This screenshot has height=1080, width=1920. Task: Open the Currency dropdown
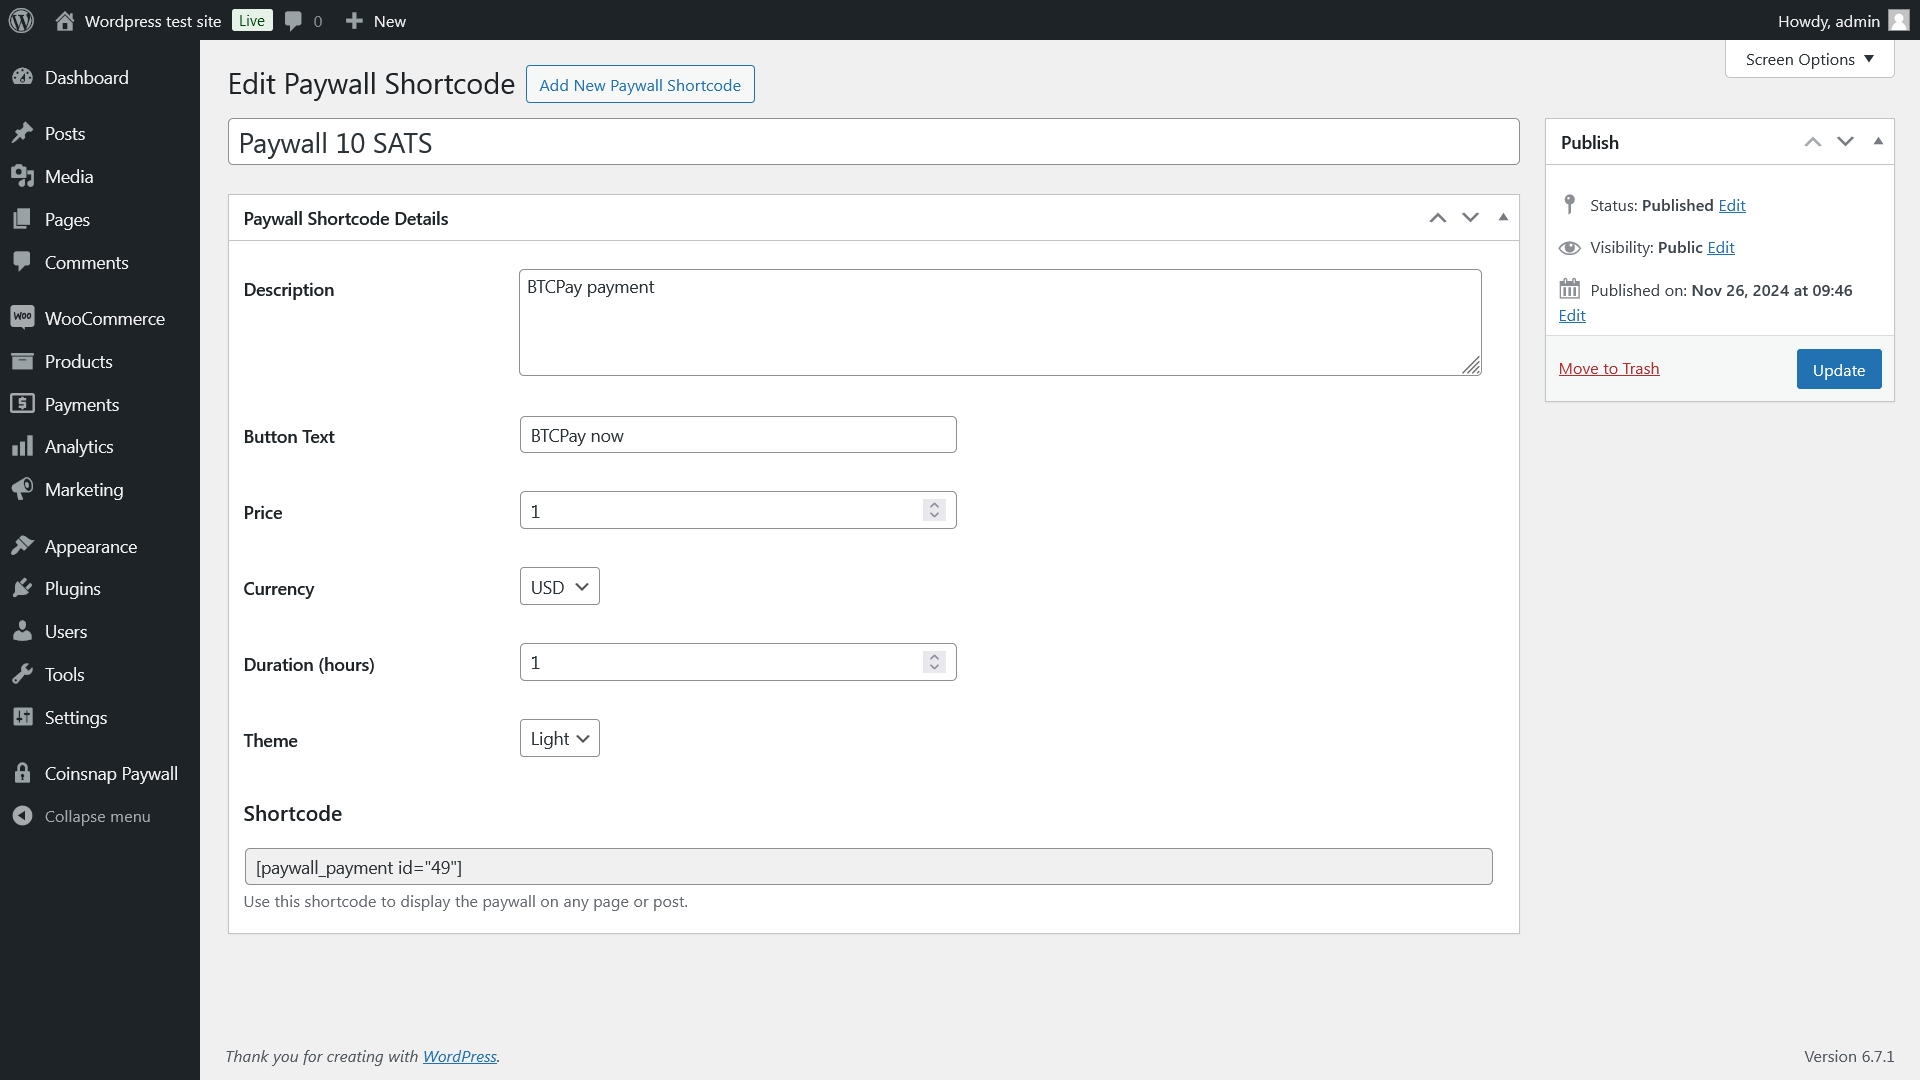pyautogui.click(x=558, y=586)
